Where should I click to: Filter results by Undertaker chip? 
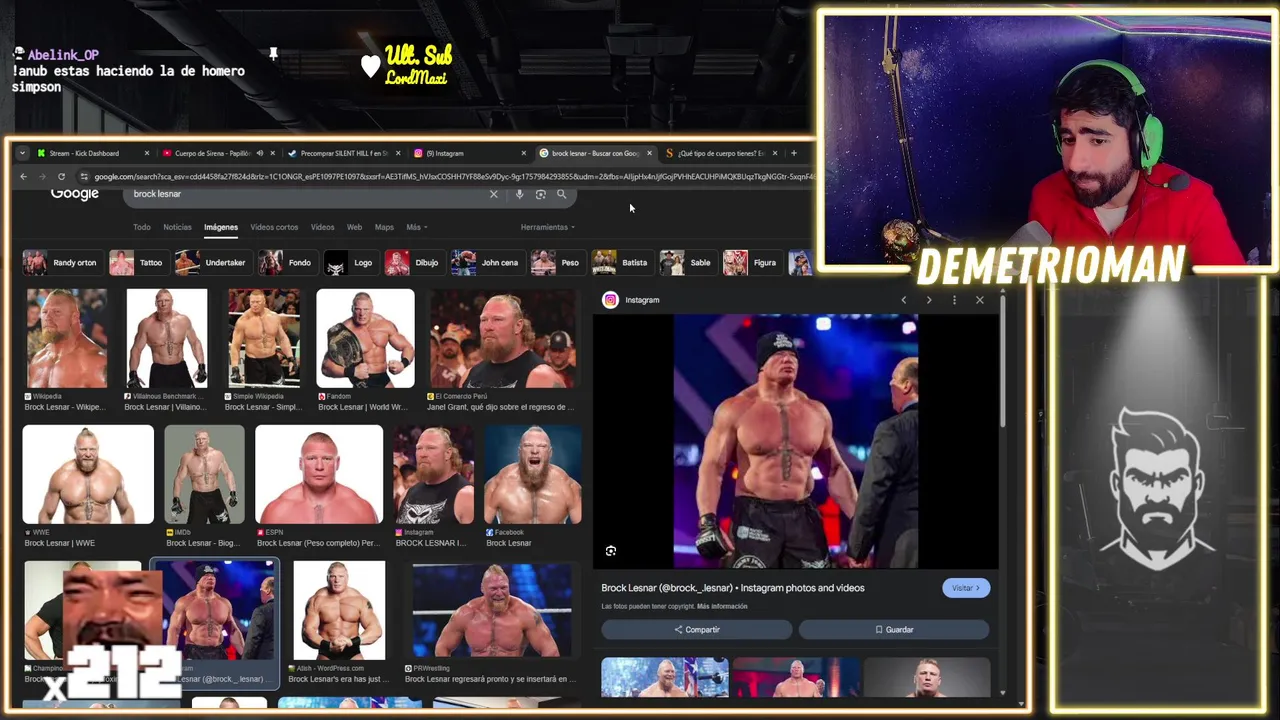[x=212, y=263]
